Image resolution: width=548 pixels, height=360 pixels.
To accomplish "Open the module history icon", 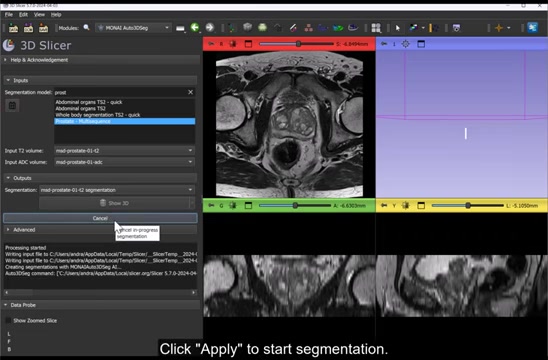I will pyautogui.click(x=180, y=28).
